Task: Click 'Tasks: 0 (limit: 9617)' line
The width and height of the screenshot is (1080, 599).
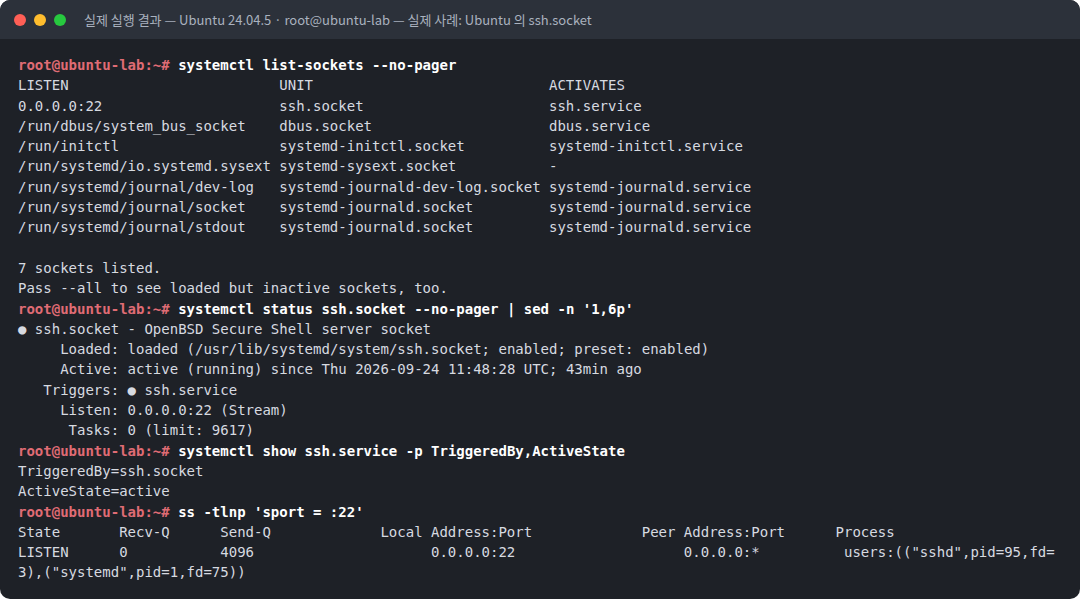Action: pos(161,430)
